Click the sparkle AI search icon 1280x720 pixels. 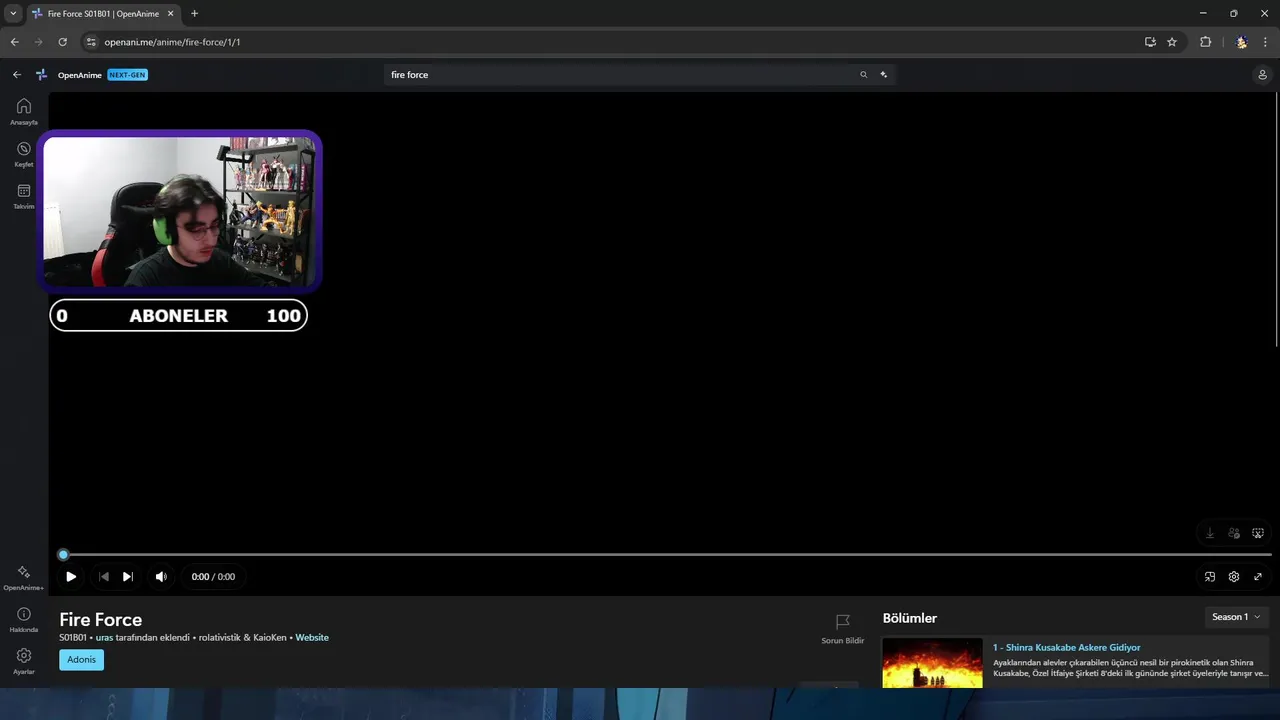(x=884, y=75)
